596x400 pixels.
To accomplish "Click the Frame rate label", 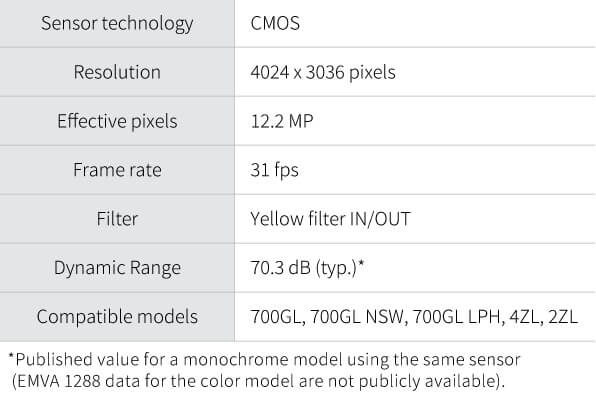I will tap(117, 170).
